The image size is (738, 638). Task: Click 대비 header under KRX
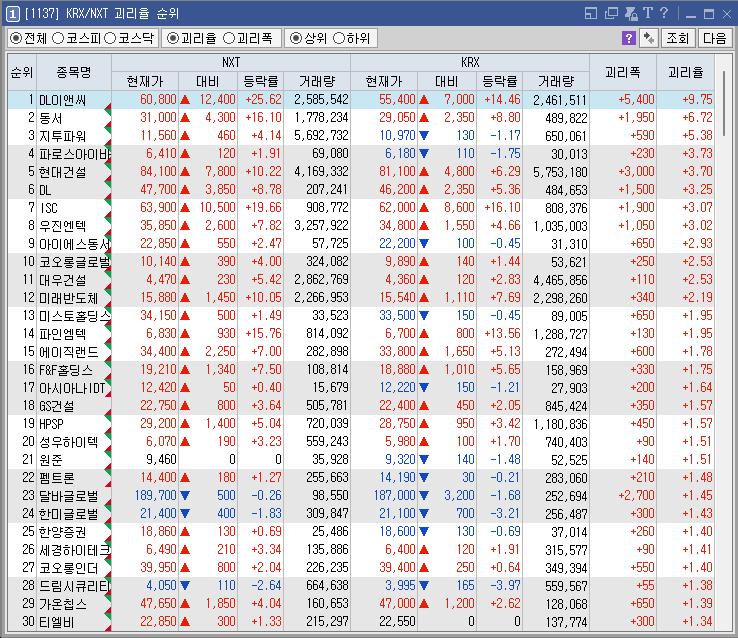pyautogui.click(x=446, y=81)
